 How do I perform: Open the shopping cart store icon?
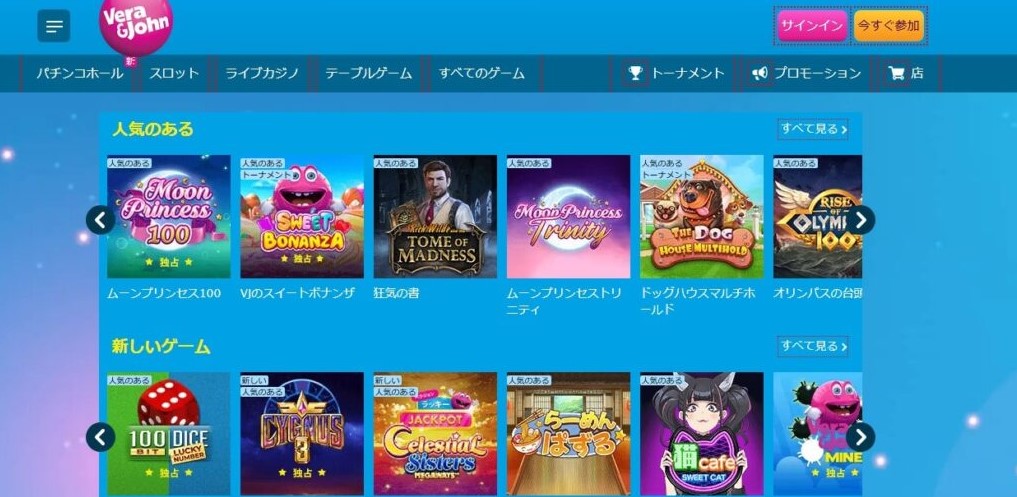[897, 73]
